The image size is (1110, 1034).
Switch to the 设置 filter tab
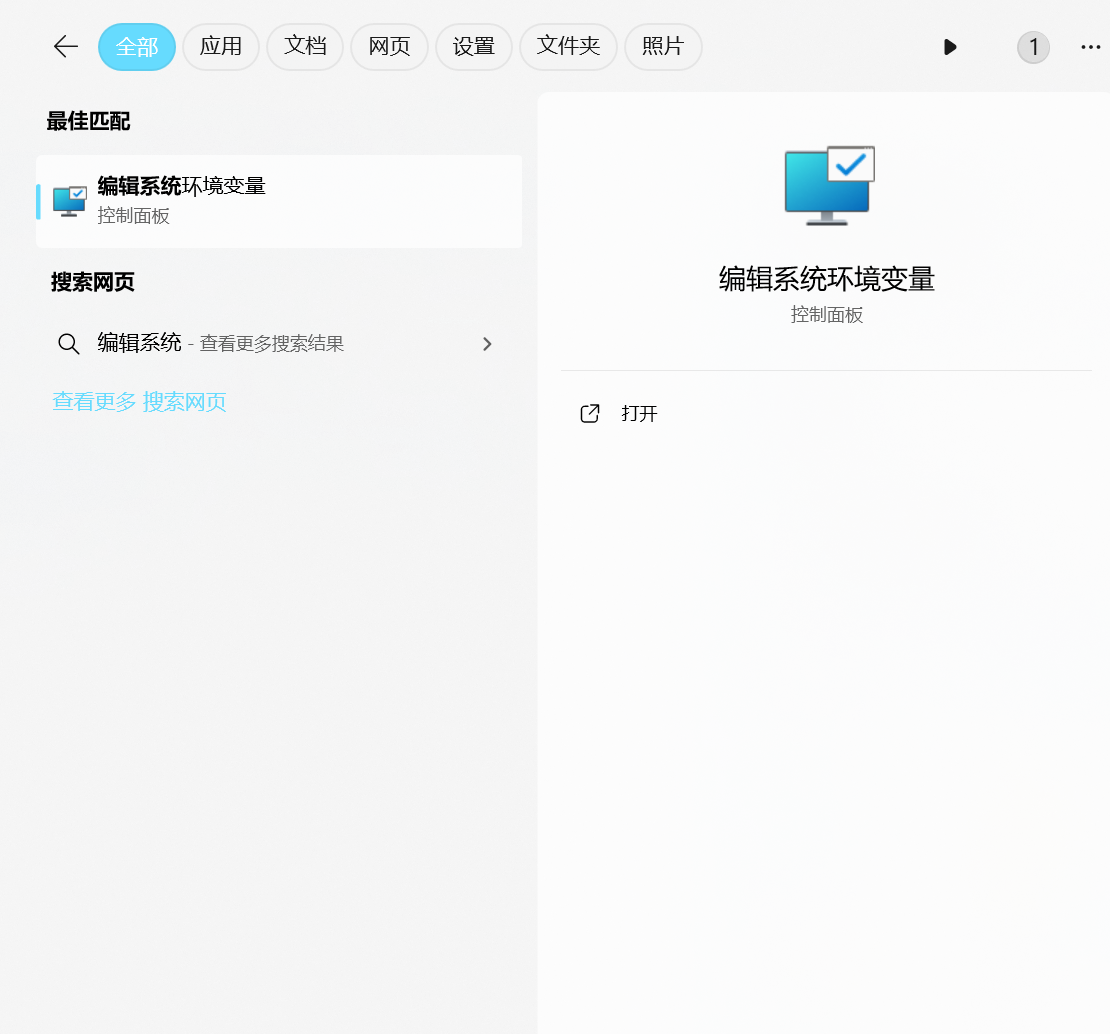474,47
